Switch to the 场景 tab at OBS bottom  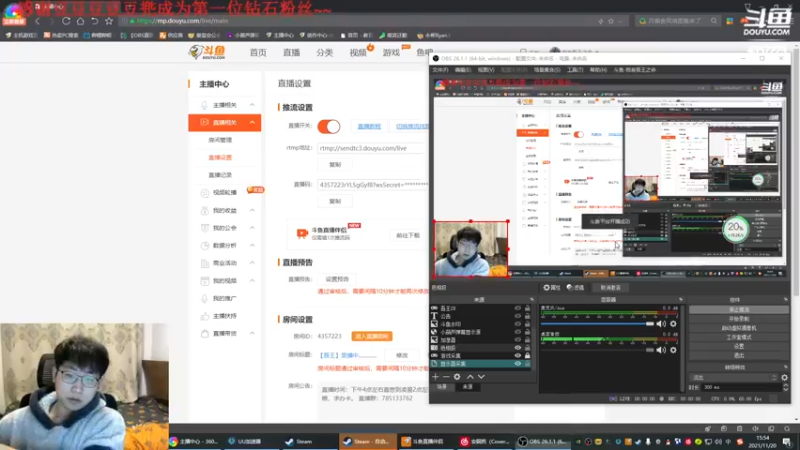tap(442, 387)
